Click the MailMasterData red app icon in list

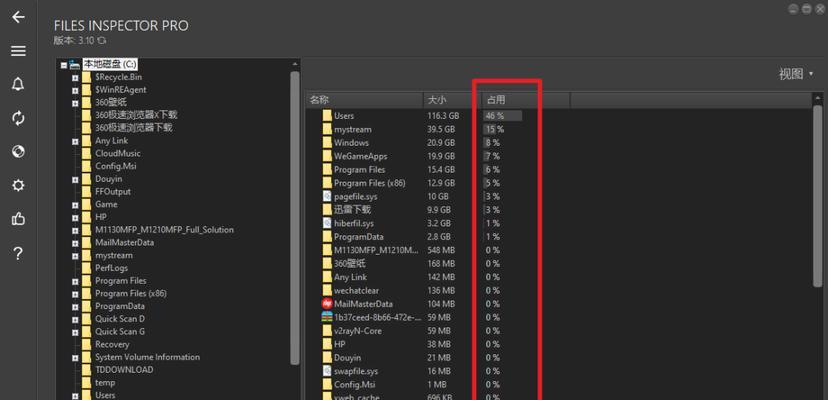327,304
